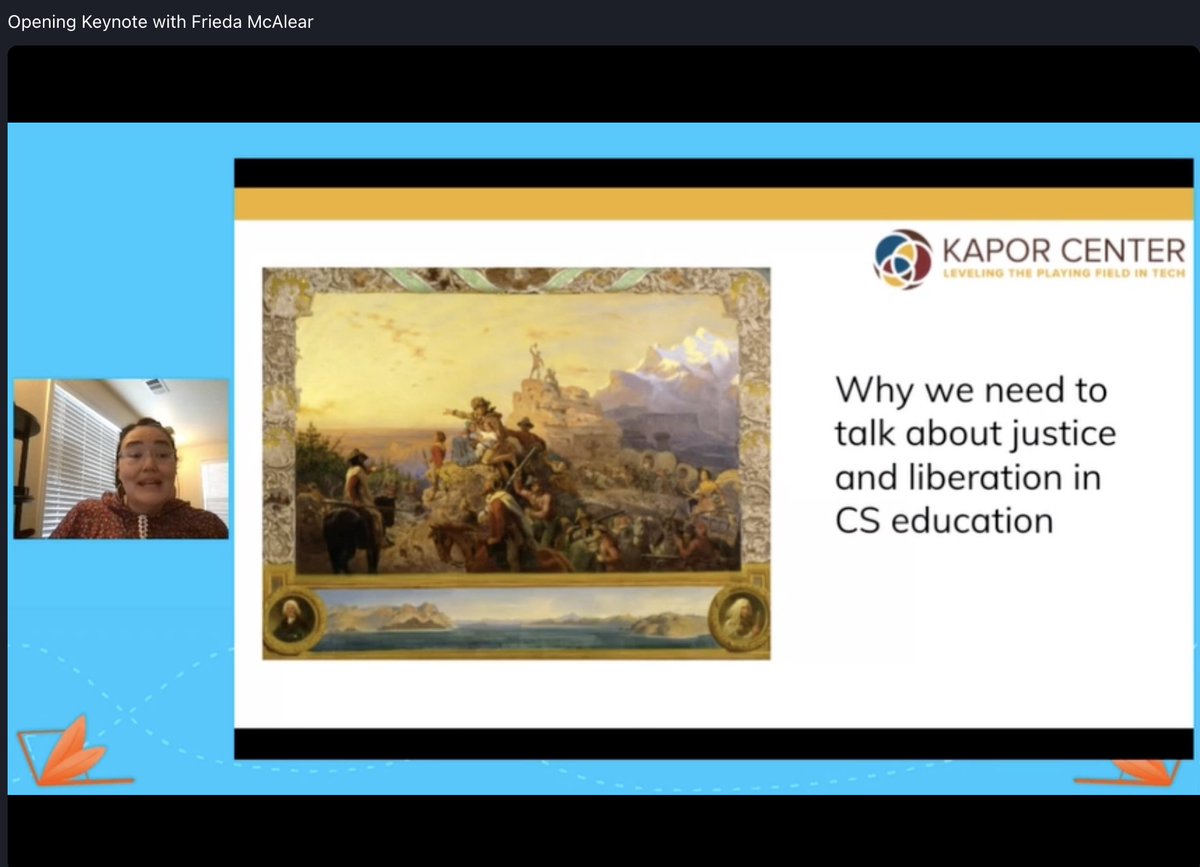Click the slide text 'CS education'
The width and height of the screenshot is (1200, 867).
944,521
